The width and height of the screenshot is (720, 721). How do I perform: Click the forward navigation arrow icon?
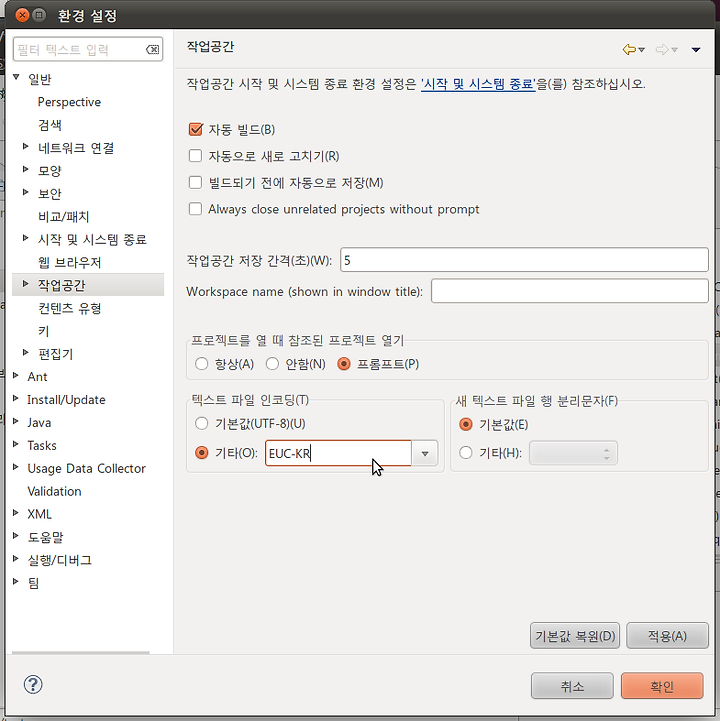(x=662, y=49)
